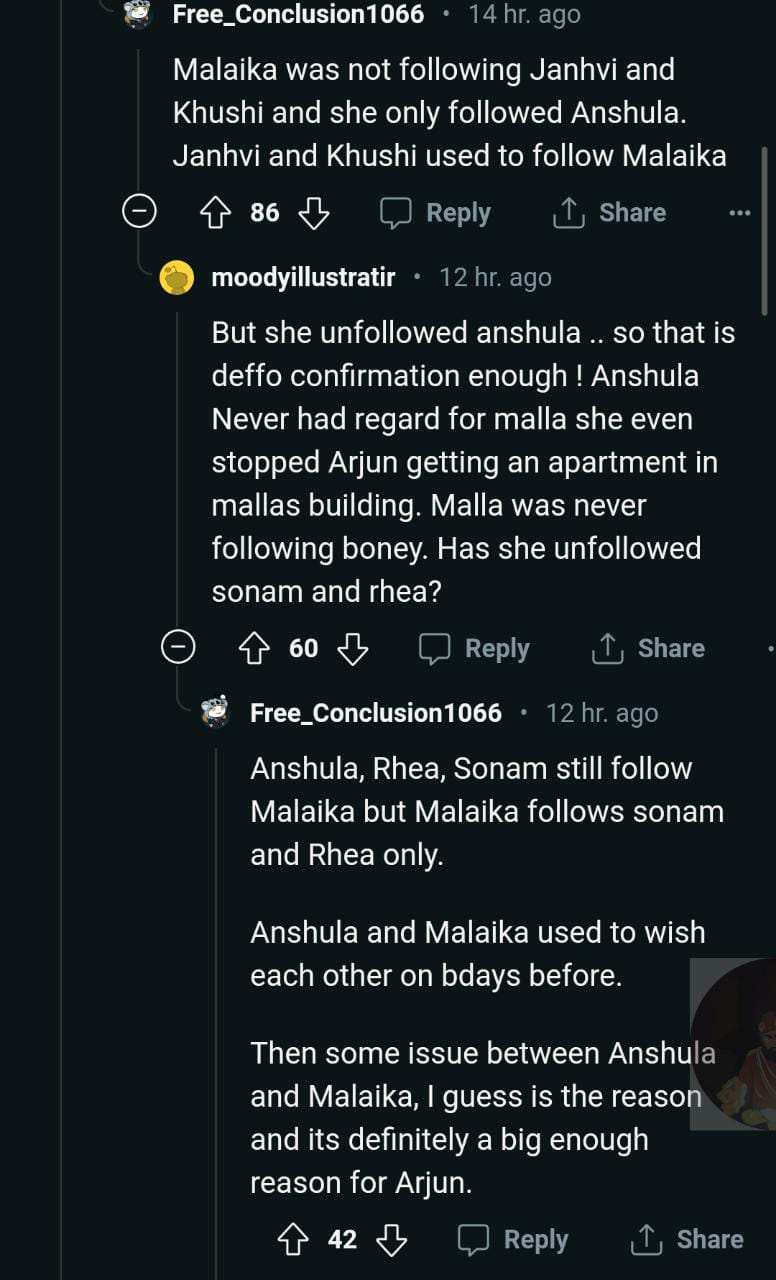Upvote the comment with 86 points
The height and width of the screenshot is (1280, 776).
(x=216, y=212)
